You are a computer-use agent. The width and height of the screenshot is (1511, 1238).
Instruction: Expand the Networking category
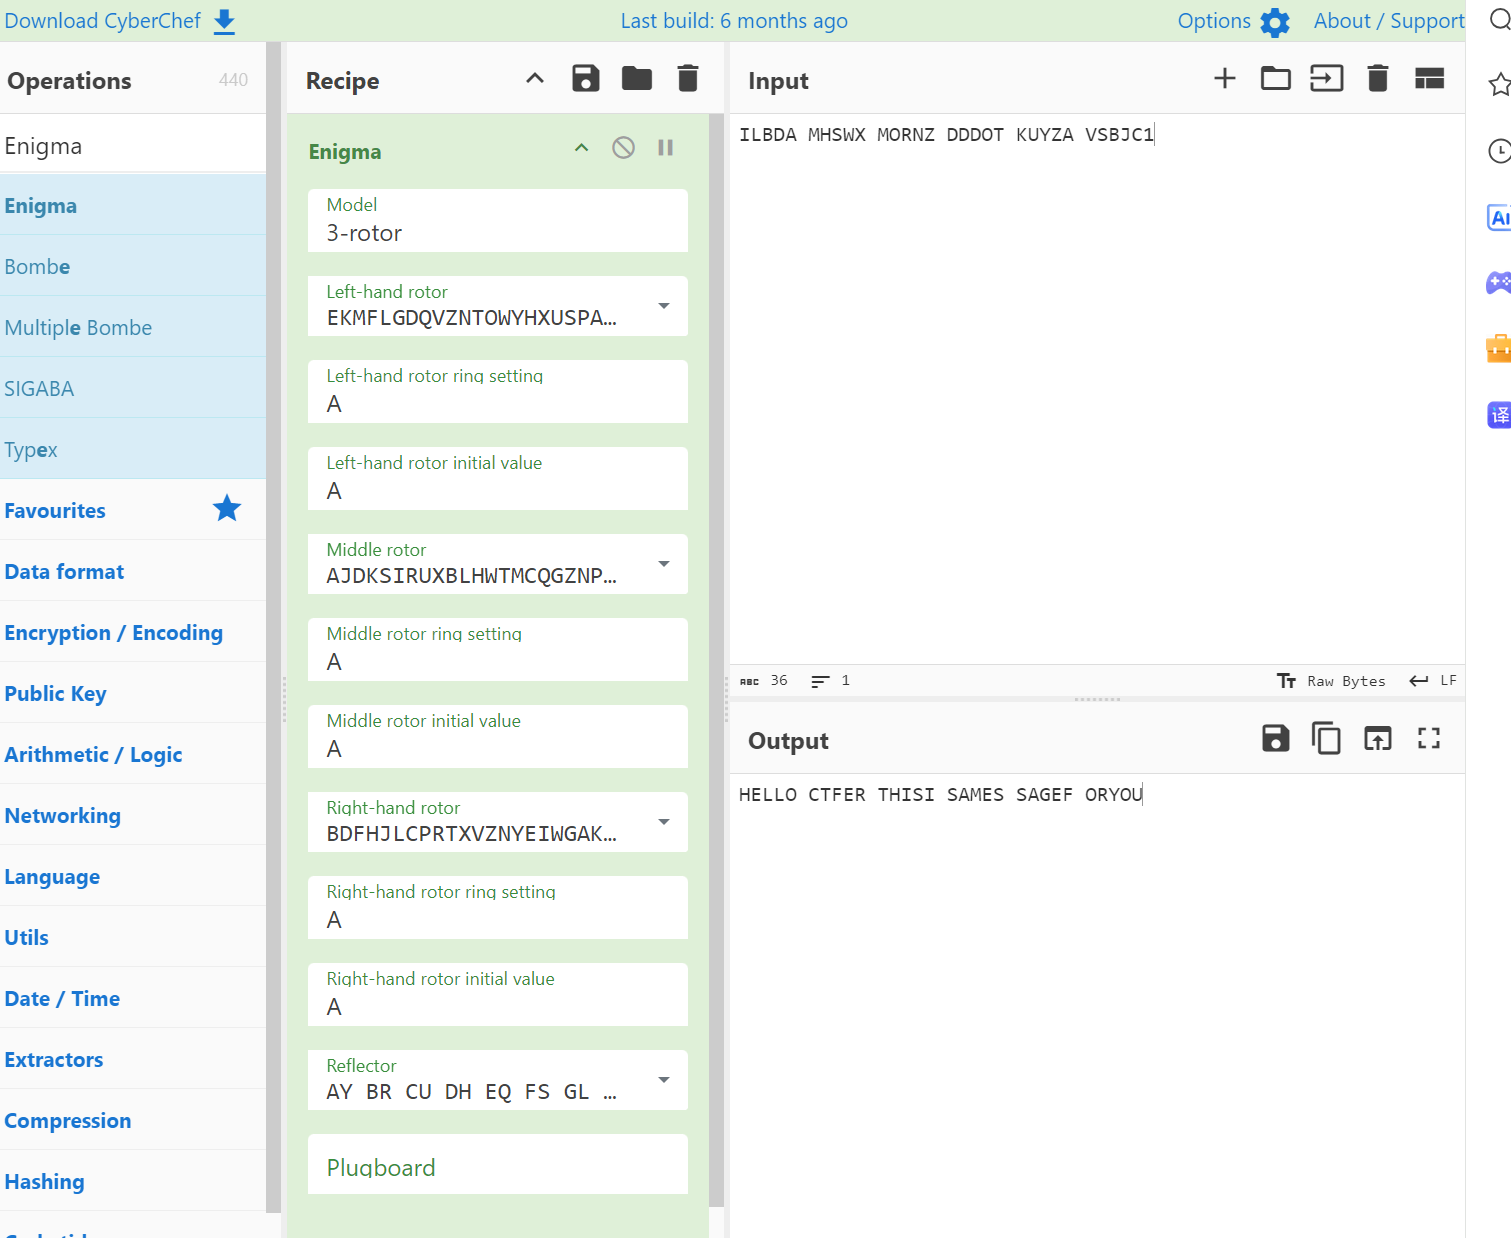coord(133,815)
